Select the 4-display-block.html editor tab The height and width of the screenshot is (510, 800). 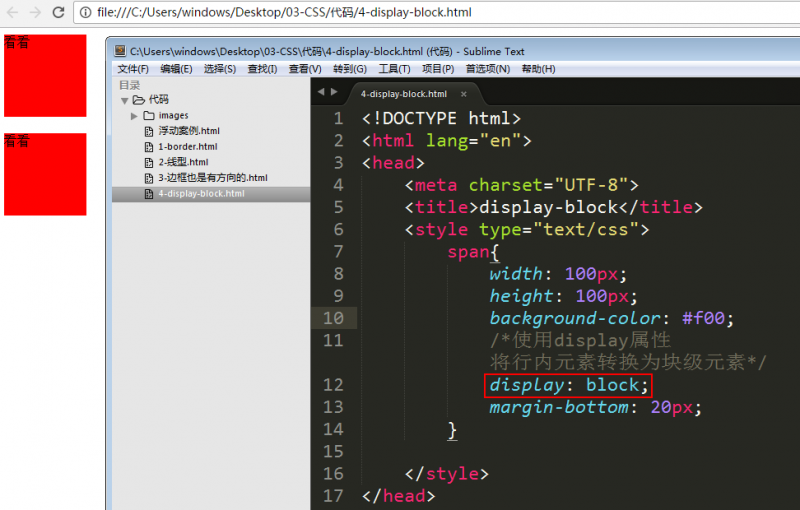404,94
